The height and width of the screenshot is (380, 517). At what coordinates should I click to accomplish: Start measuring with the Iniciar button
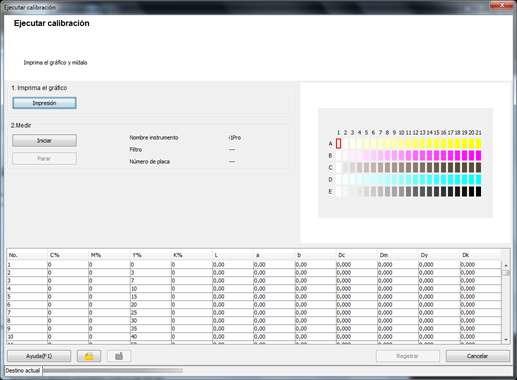point(44,140)
